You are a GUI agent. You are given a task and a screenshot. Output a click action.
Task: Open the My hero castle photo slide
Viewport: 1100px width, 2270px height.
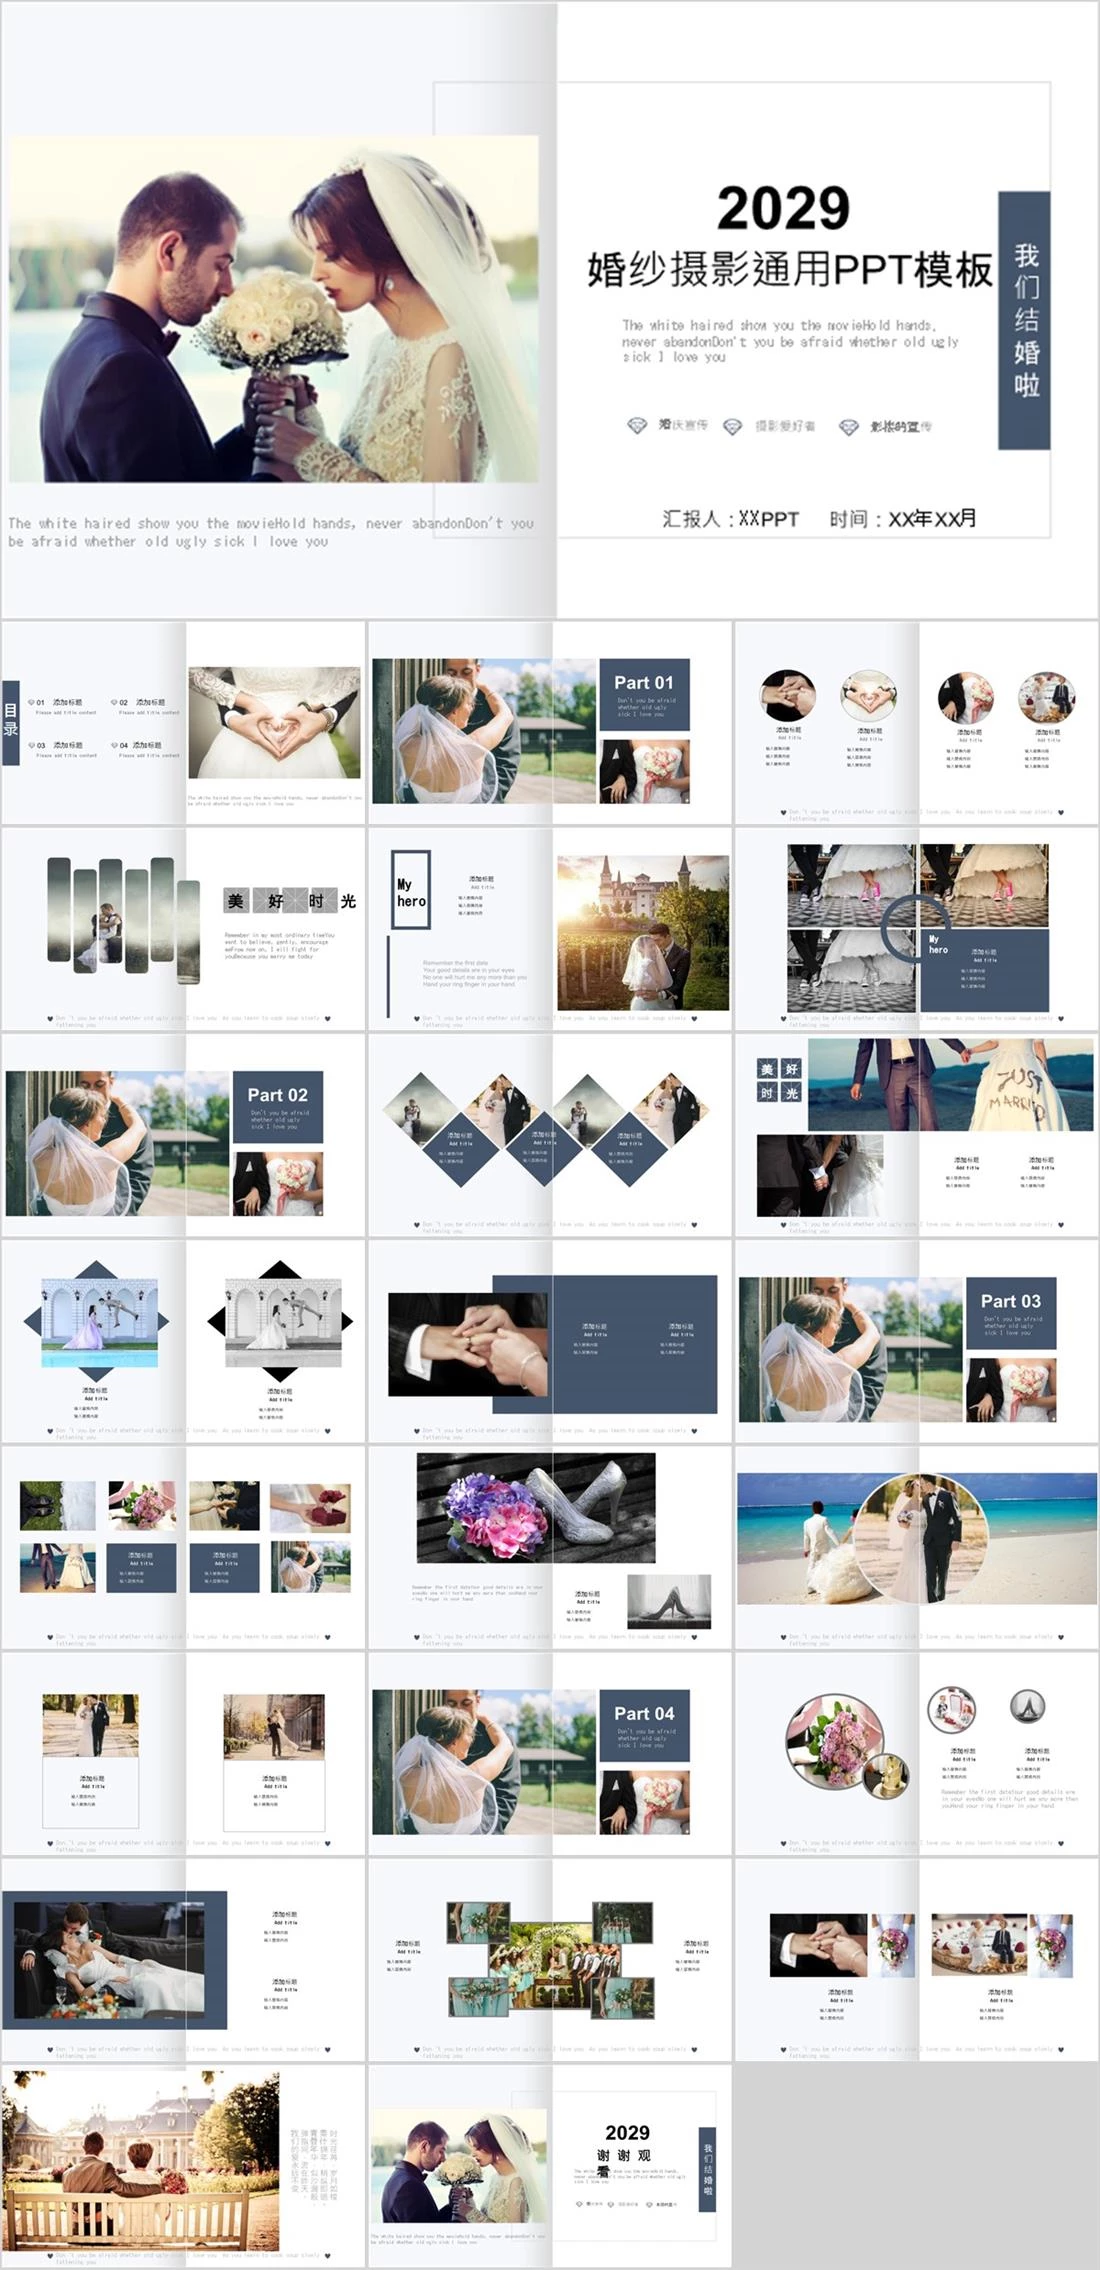click(550, 929)
